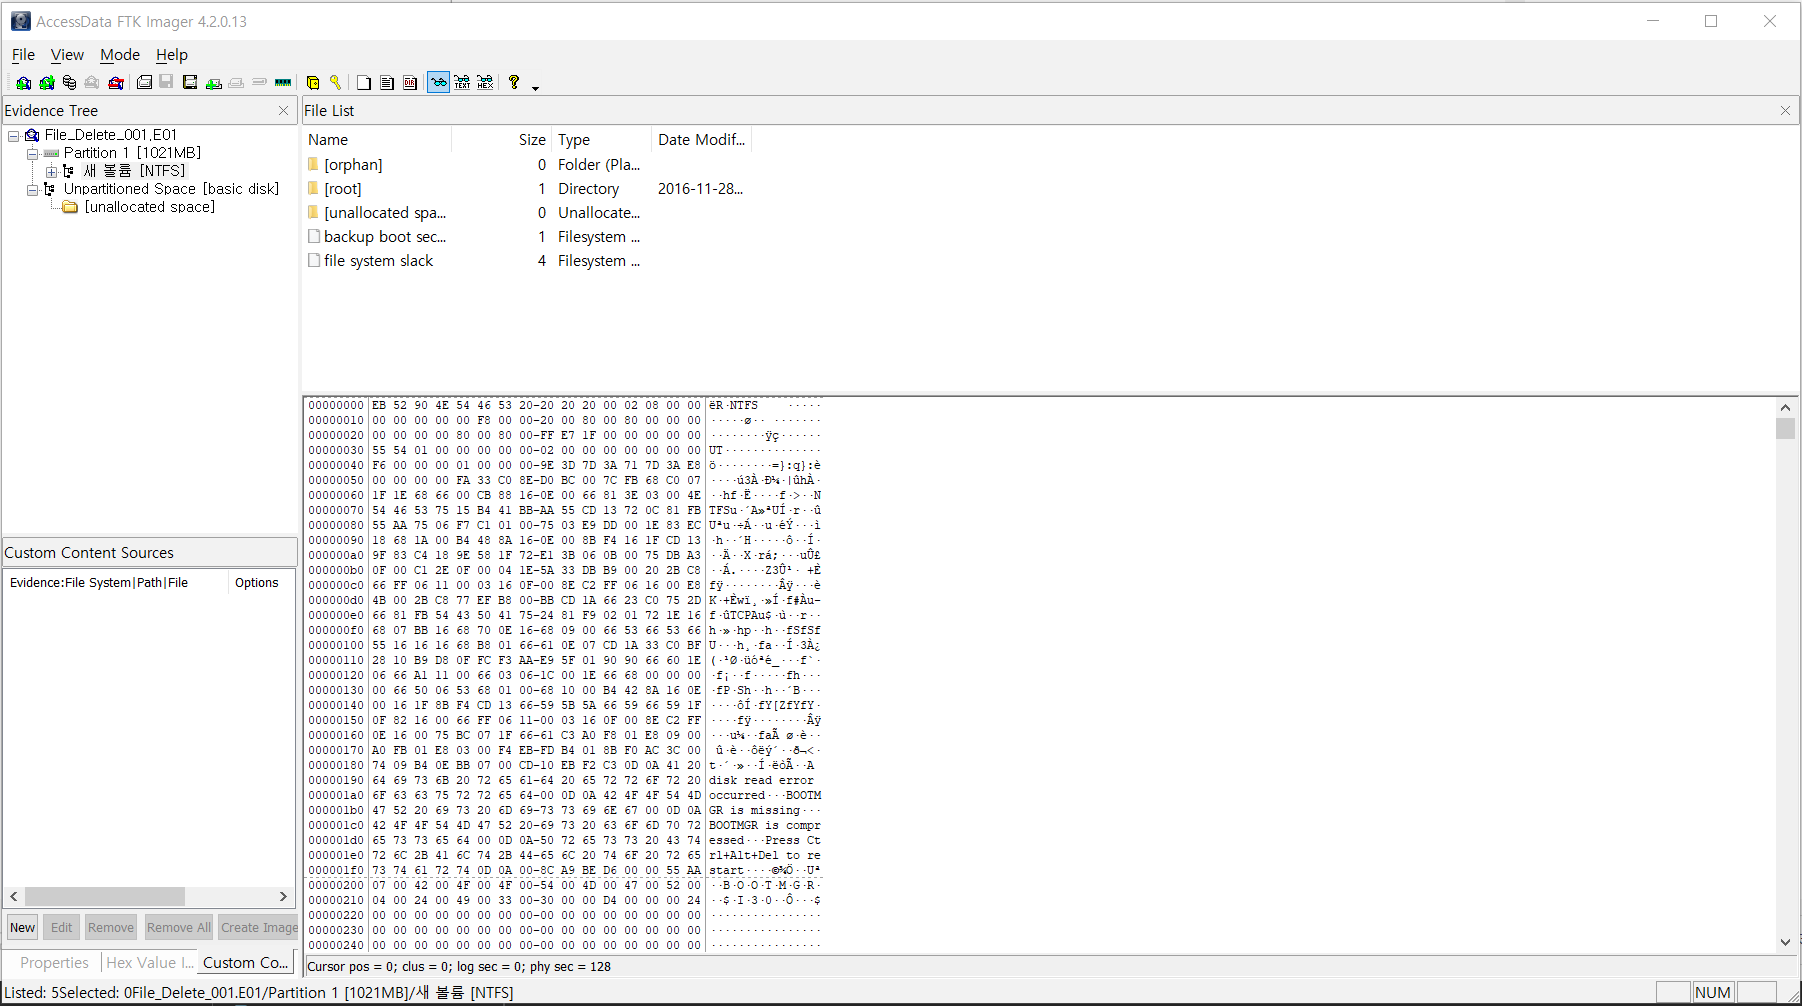1802x1006 pixels.
Task: Toggle the TEXT view mode icon
Action: 462,83
